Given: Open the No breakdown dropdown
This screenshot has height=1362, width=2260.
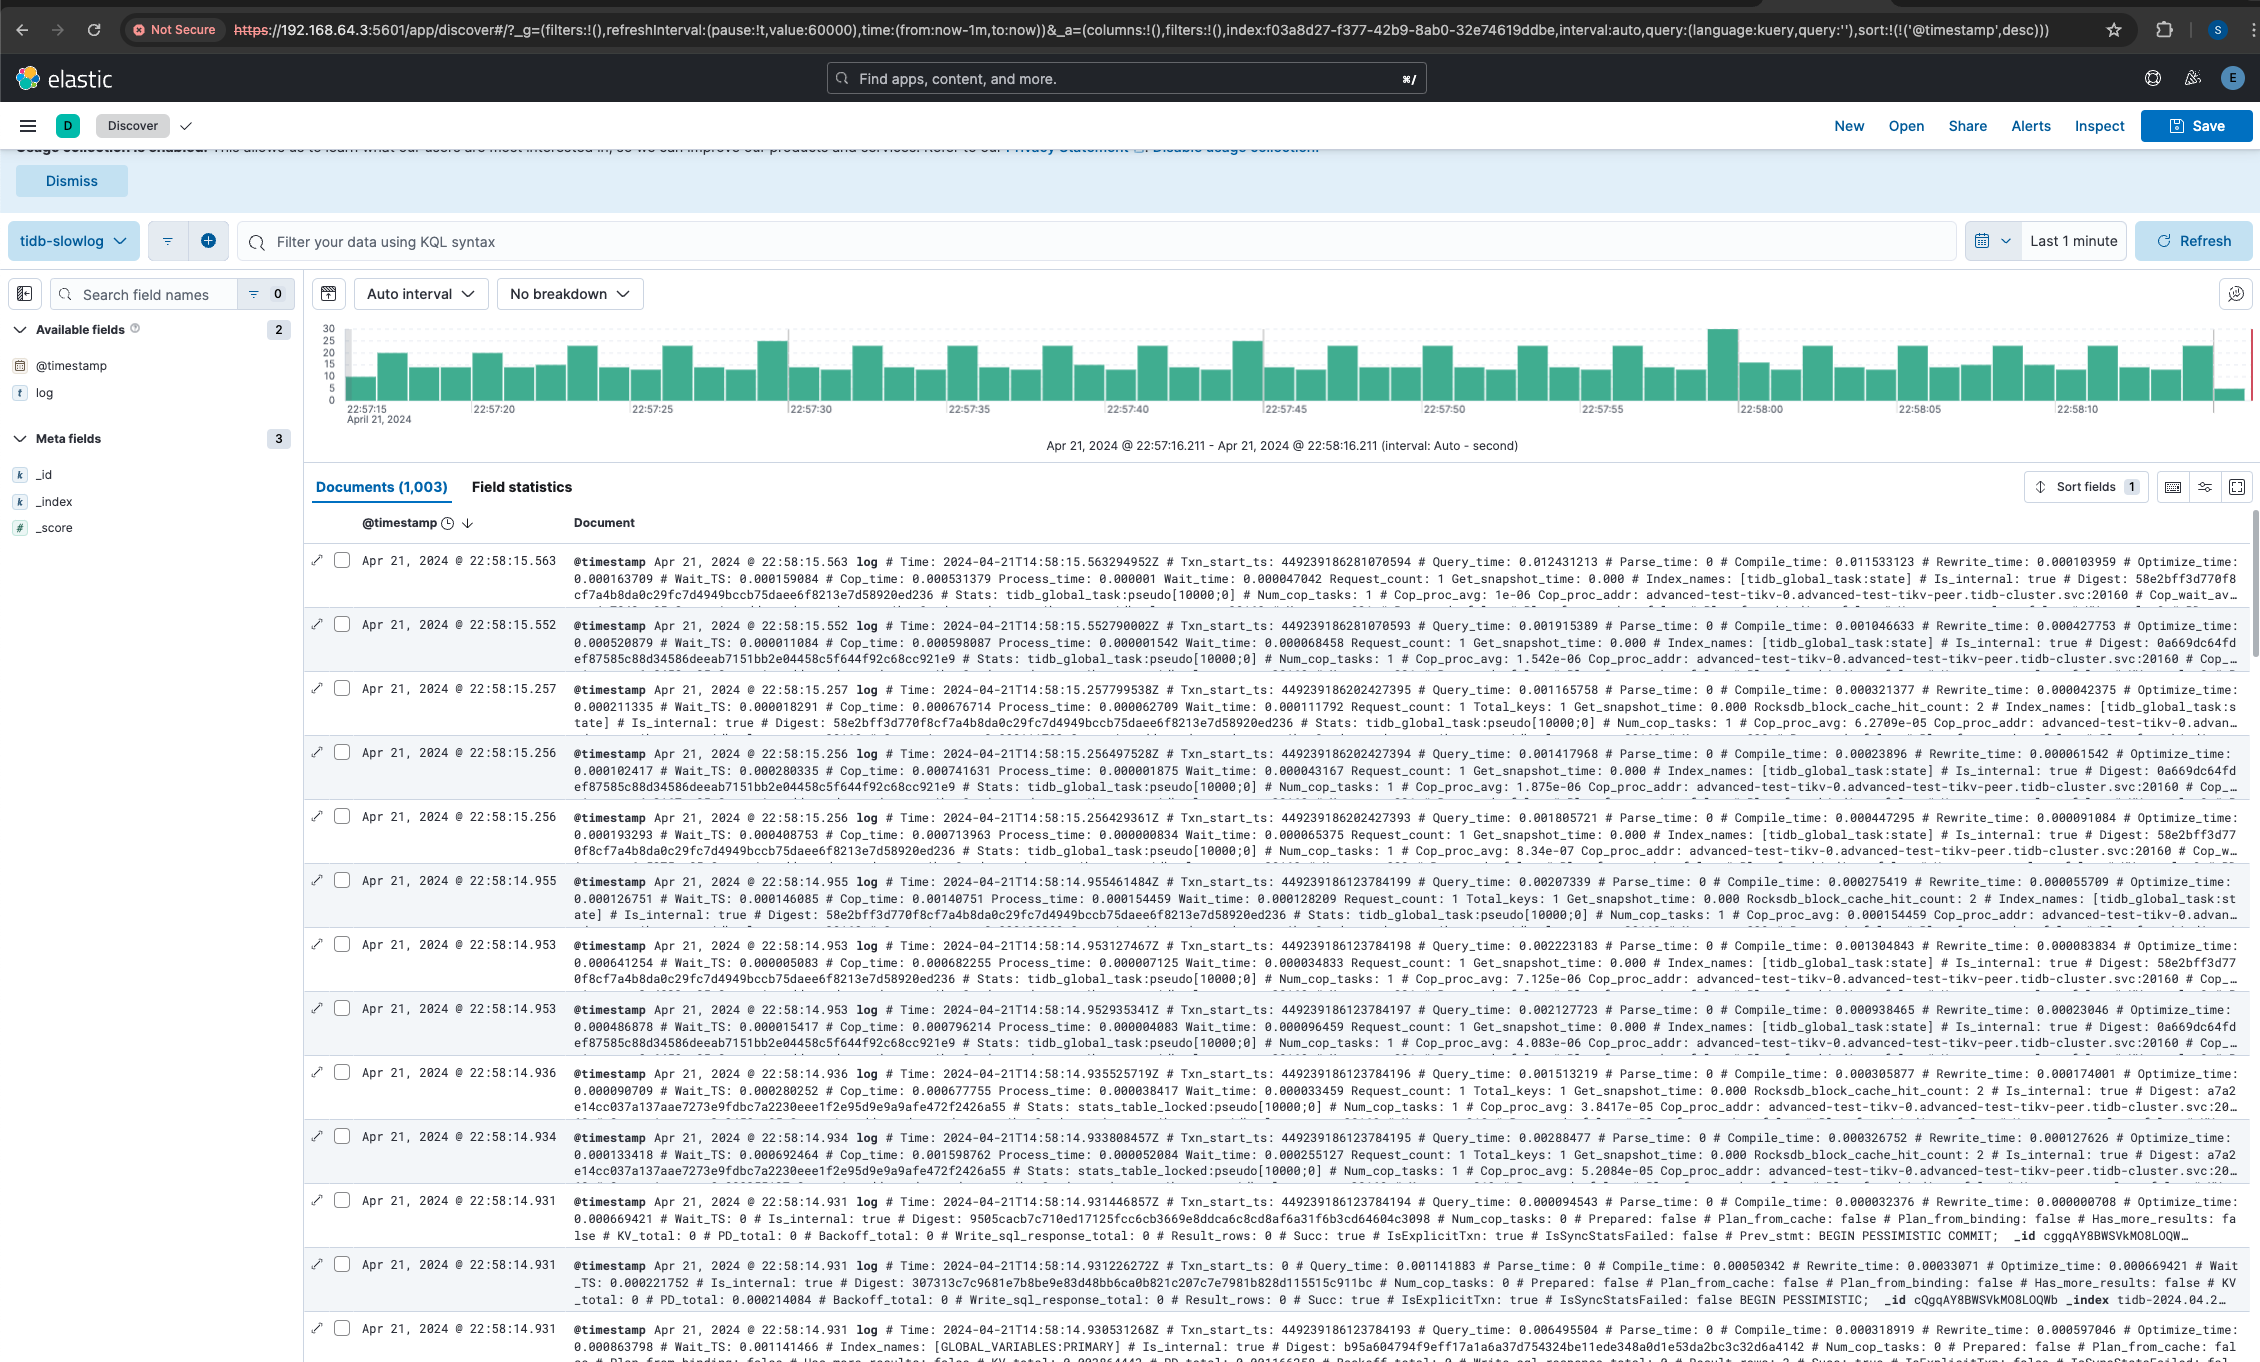Looking at the screenshot, I should click(570, 294).
